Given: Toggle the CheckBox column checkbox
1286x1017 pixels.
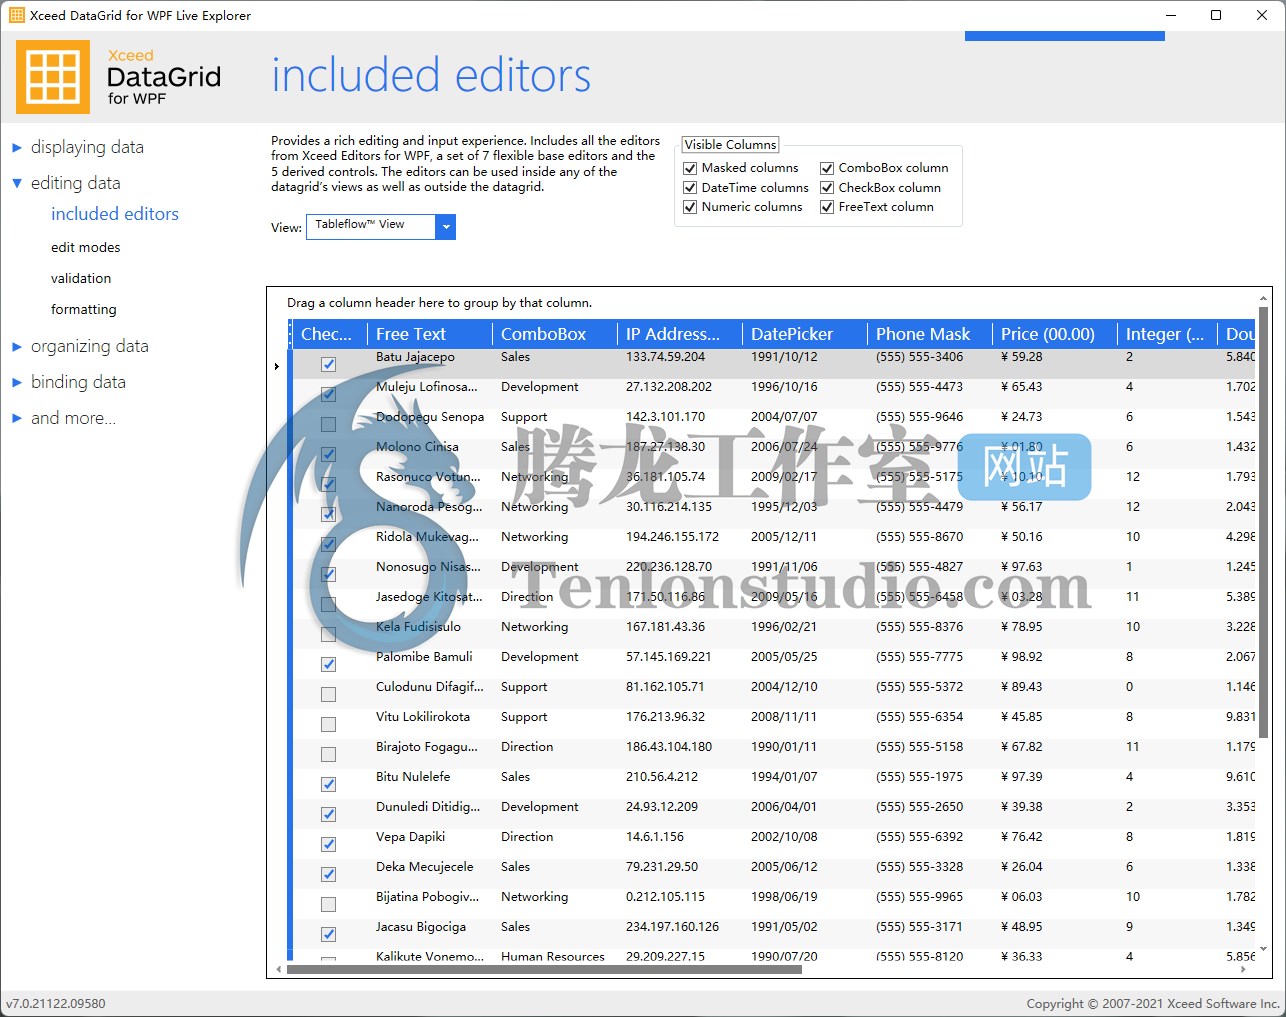Looking at the screenshot, I should [827, 188].
